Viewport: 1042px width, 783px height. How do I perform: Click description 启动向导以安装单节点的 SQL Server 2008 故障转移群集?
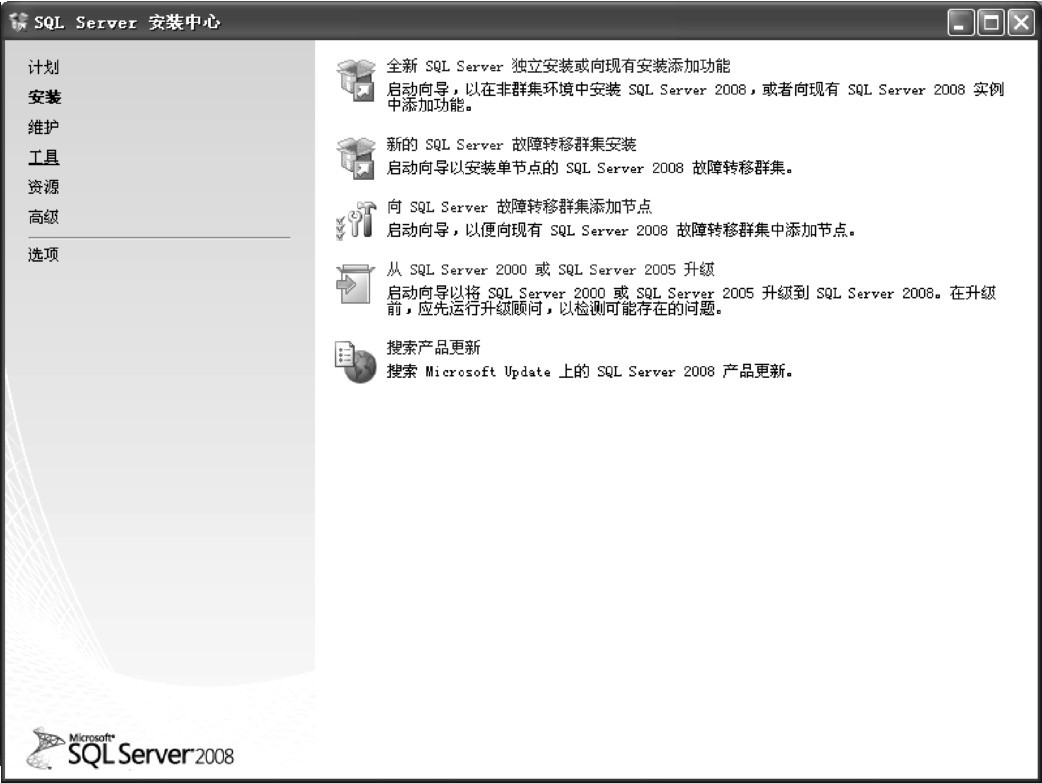pyautogui.click(x=589, y=168)
